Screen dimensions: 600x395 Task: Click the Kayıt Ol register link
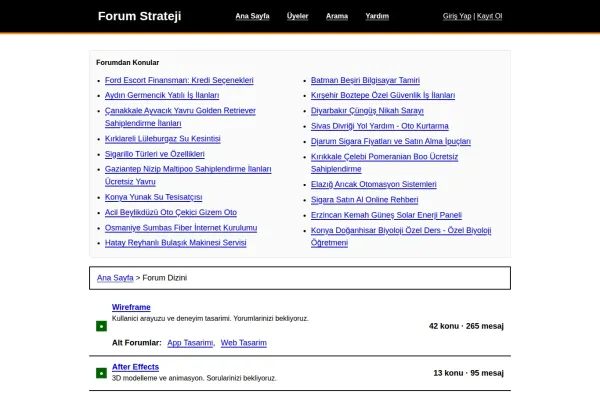(489, 16)
